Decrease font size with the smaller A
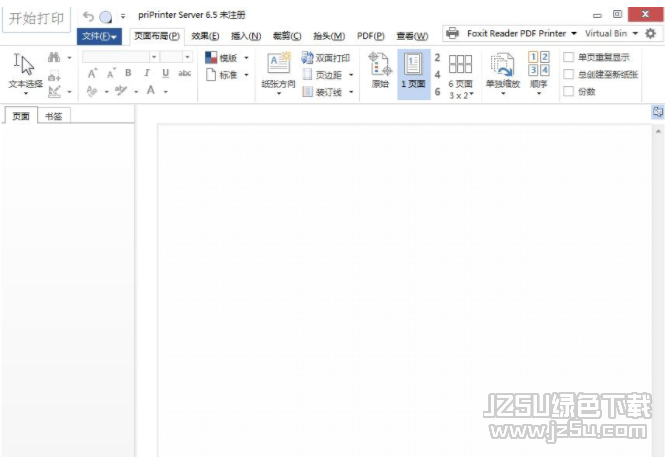Image resolution: width=665 pixels, height=457 pixels. (111, 74)
